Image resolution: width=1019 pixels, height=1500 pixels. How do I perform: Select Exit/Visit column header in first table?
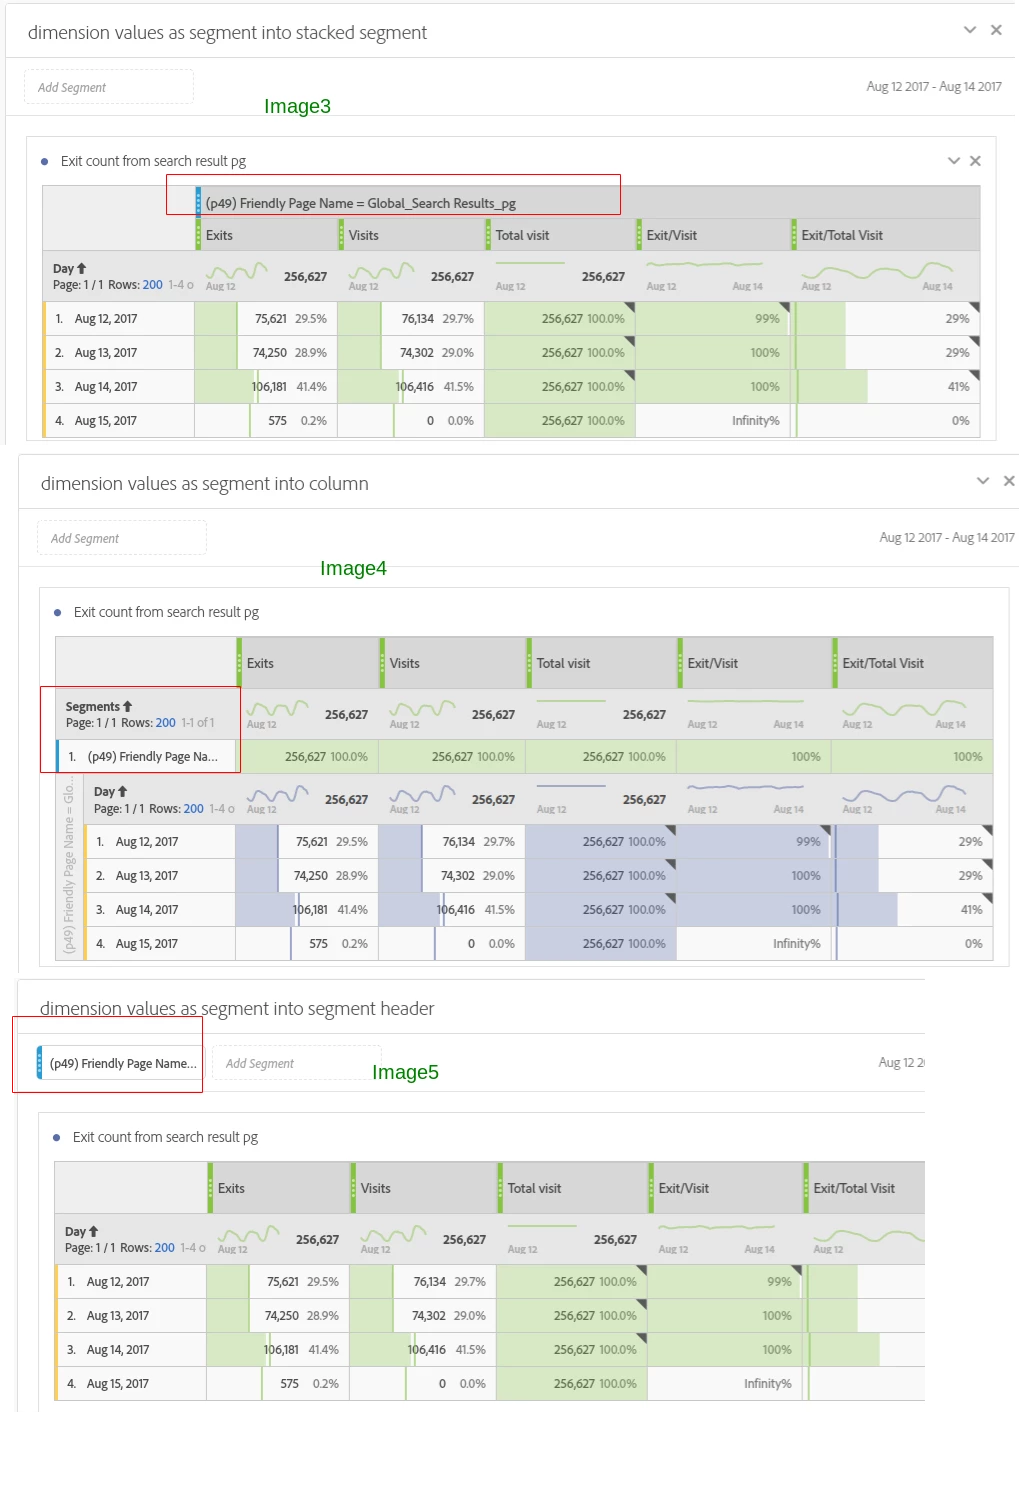tap(714, 235)
